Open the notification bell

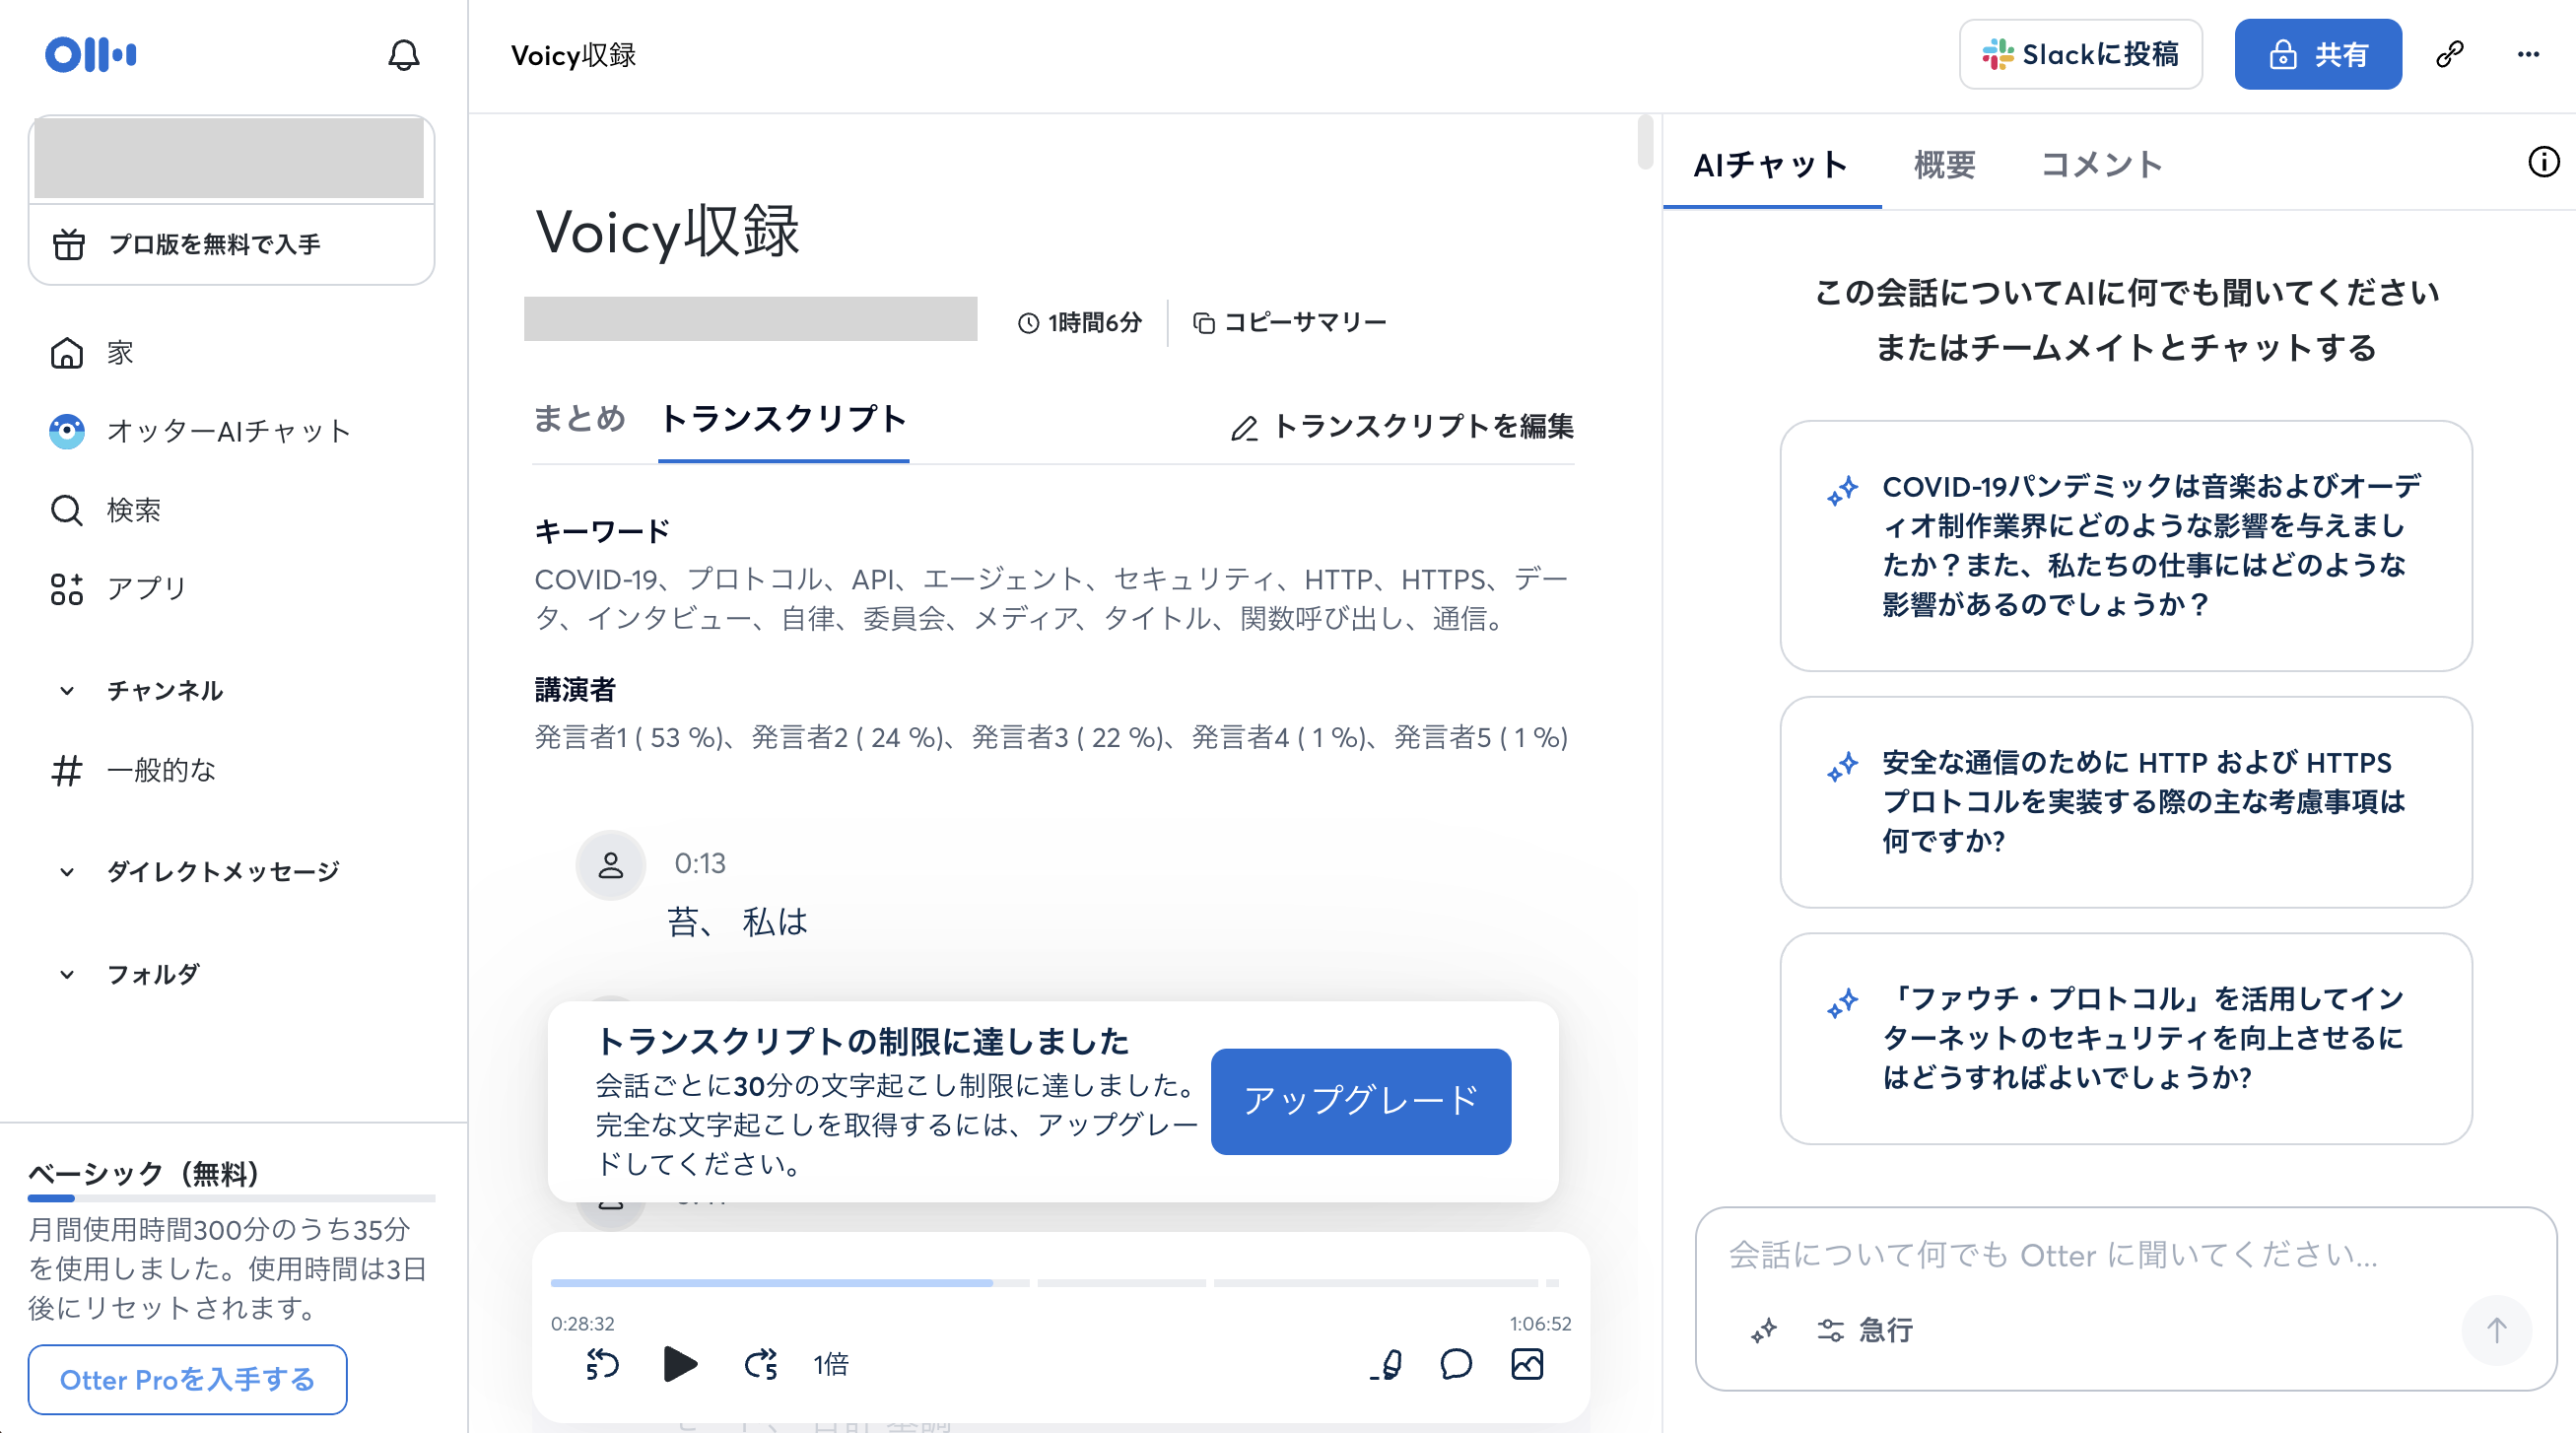pyautogui.click(x=404, y=56)
